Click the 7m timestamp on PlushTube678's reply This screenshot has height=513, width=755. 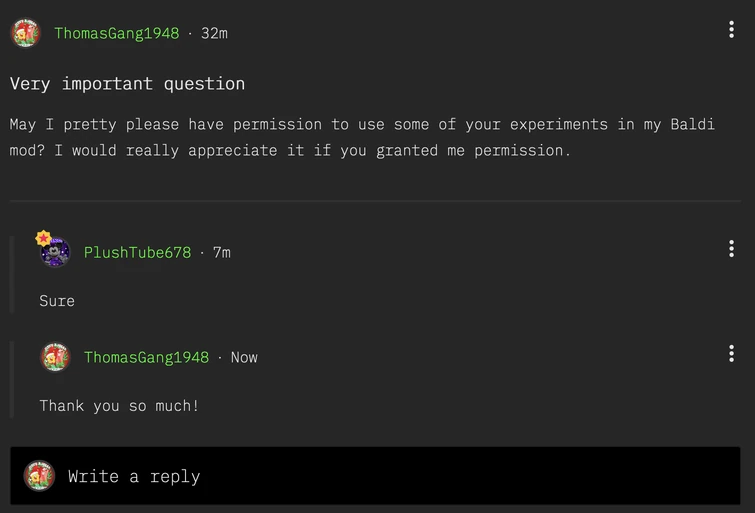pos(221,252)
